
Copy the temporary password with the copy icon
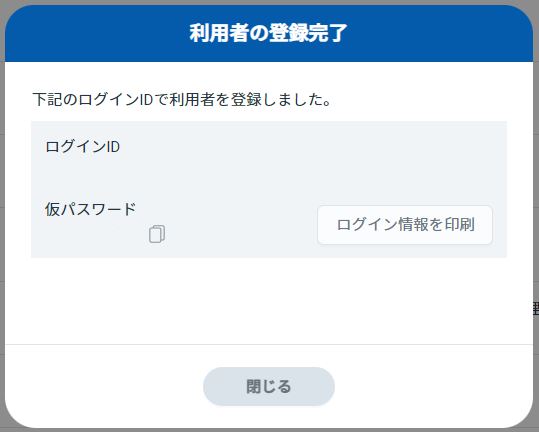157,234
